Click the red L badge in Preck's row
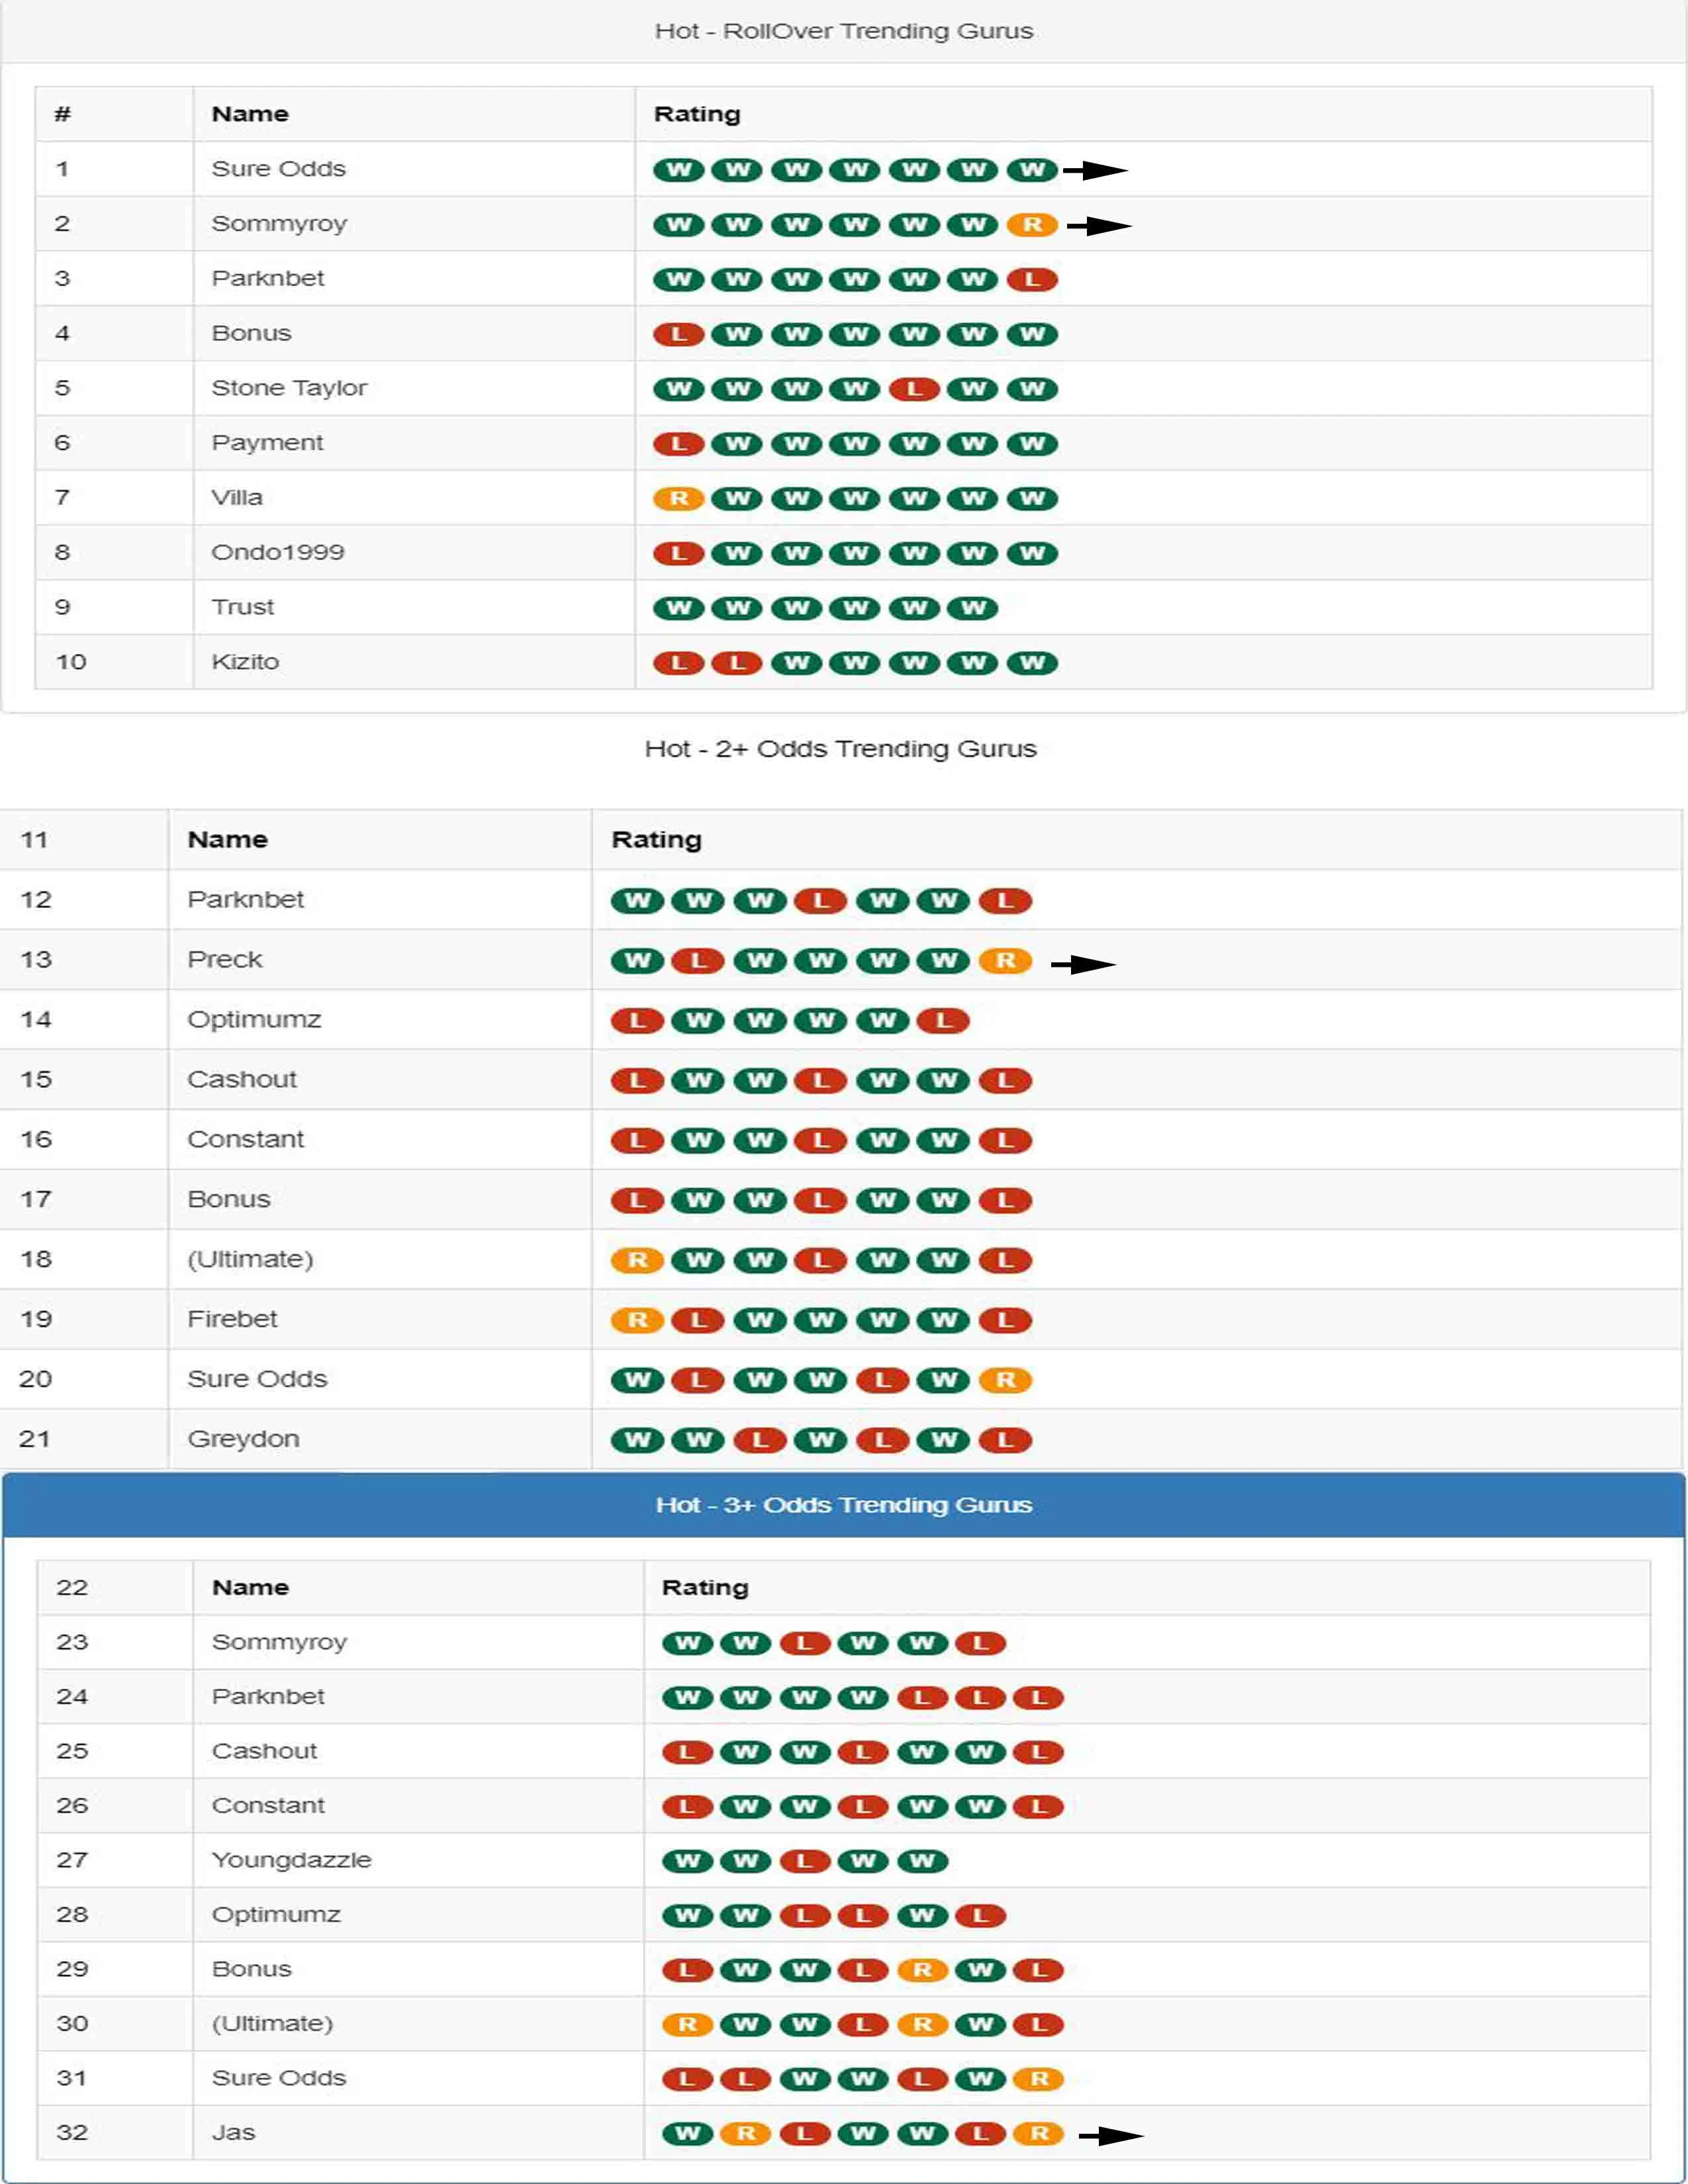The image size is (1688, 2184). tap(698, 961)
